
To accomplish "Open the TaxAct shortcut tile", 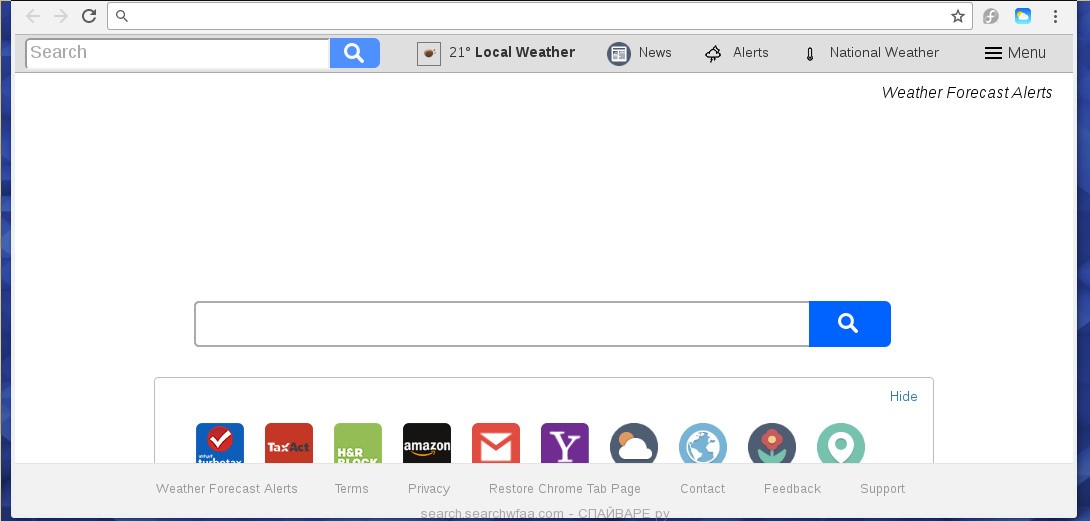I will (288, 443).
